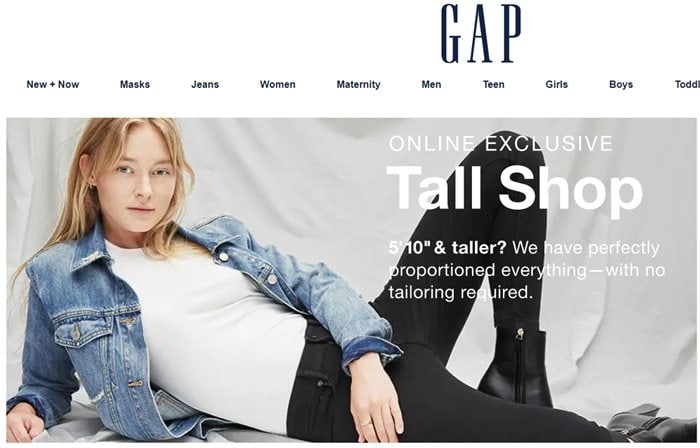
Task: Open the partially visible Toddler menu
Action: tap(687, 84)
